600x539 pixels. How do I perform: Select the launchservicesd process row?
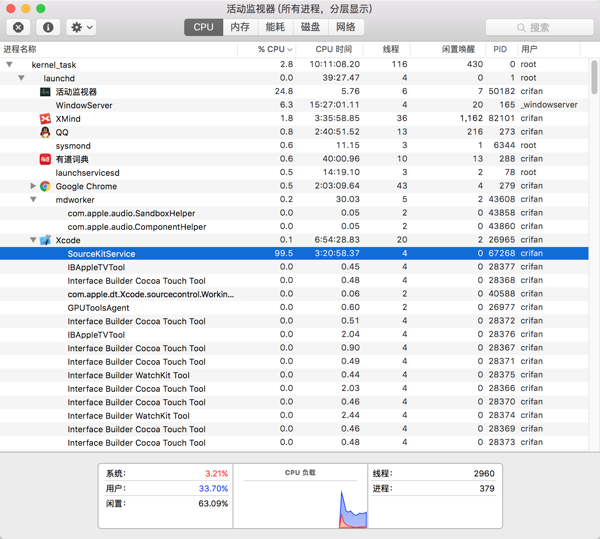[294, 173]
